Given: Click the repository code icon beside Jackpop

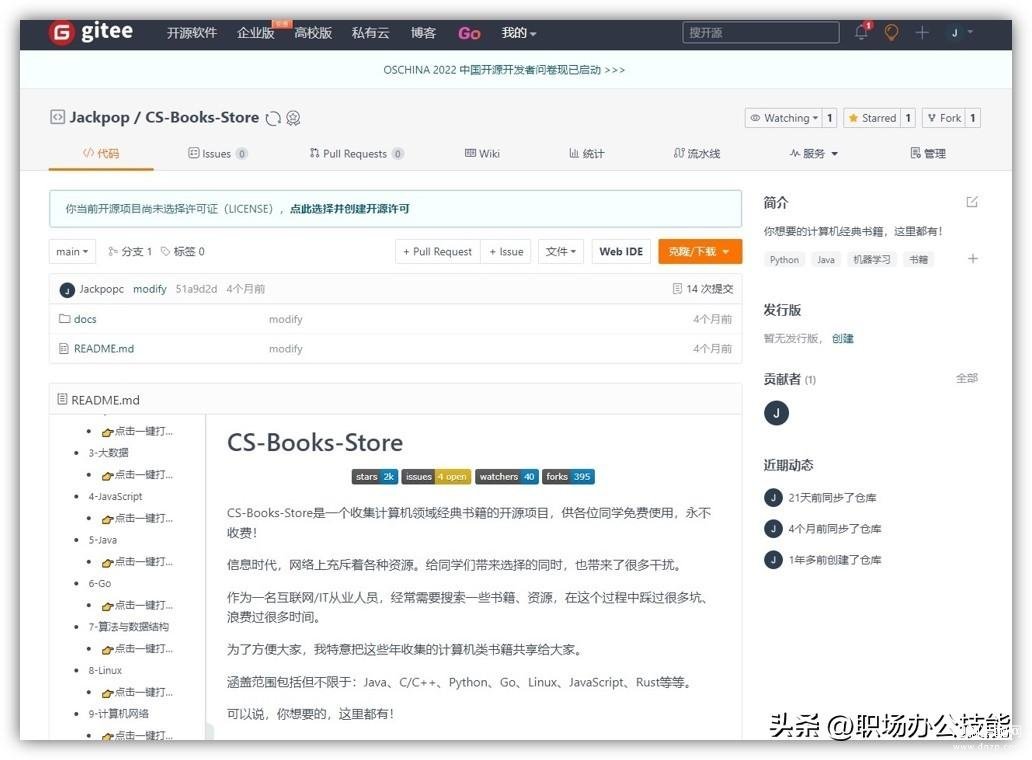Looking at the screenshot, I should (x=57, y=117).
